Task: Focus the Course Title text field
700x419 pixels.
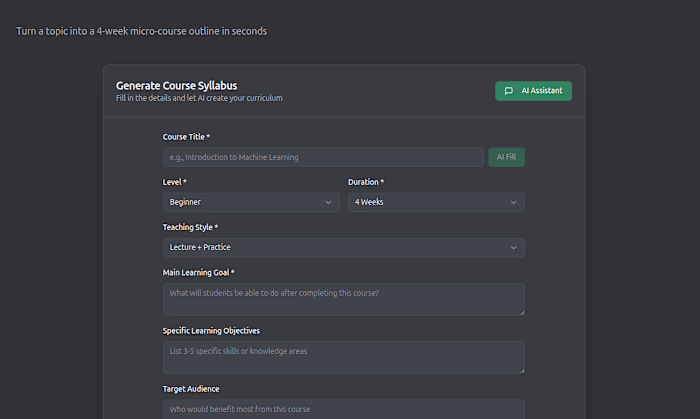Action: [x=323, y=157]
